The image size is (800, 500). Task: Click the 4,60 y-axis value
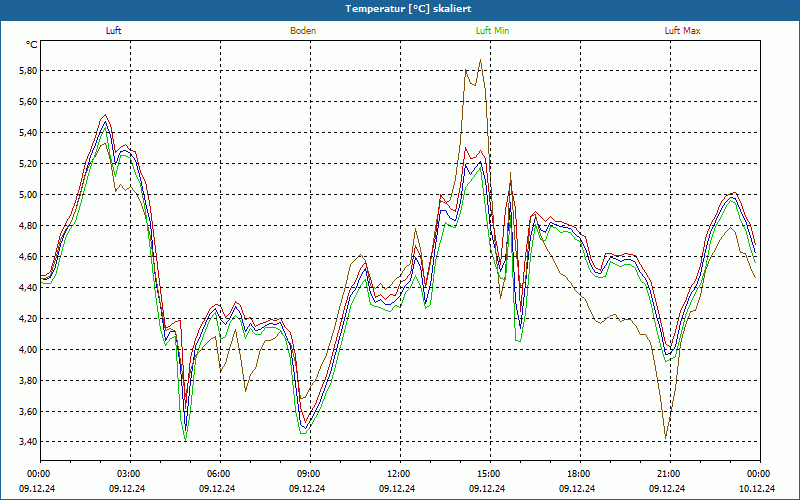pos(28,257)
